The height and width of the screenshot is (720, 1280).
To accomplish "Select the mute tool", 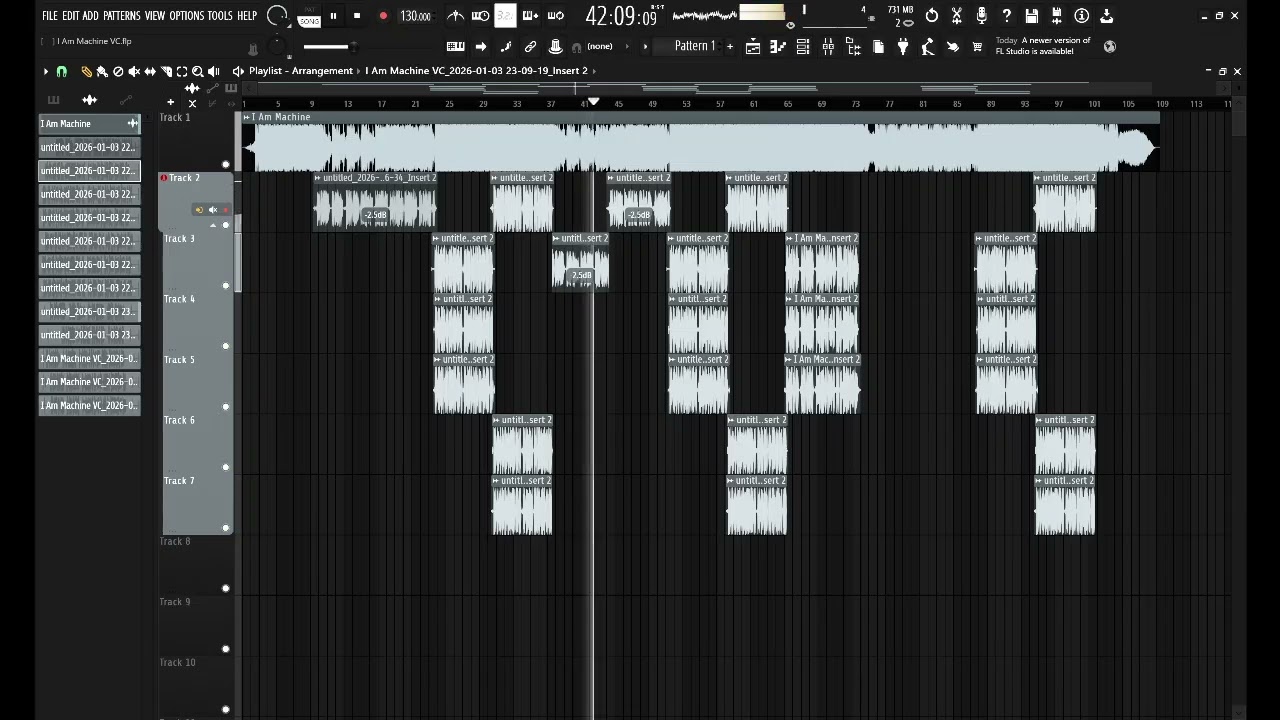I will point(134,71).
